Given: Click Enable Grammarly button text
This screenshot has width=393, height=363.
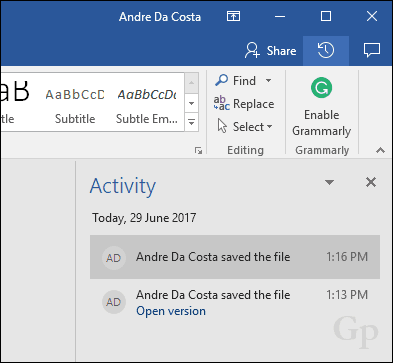Looking at the screenshot, I should pos(322,123).
